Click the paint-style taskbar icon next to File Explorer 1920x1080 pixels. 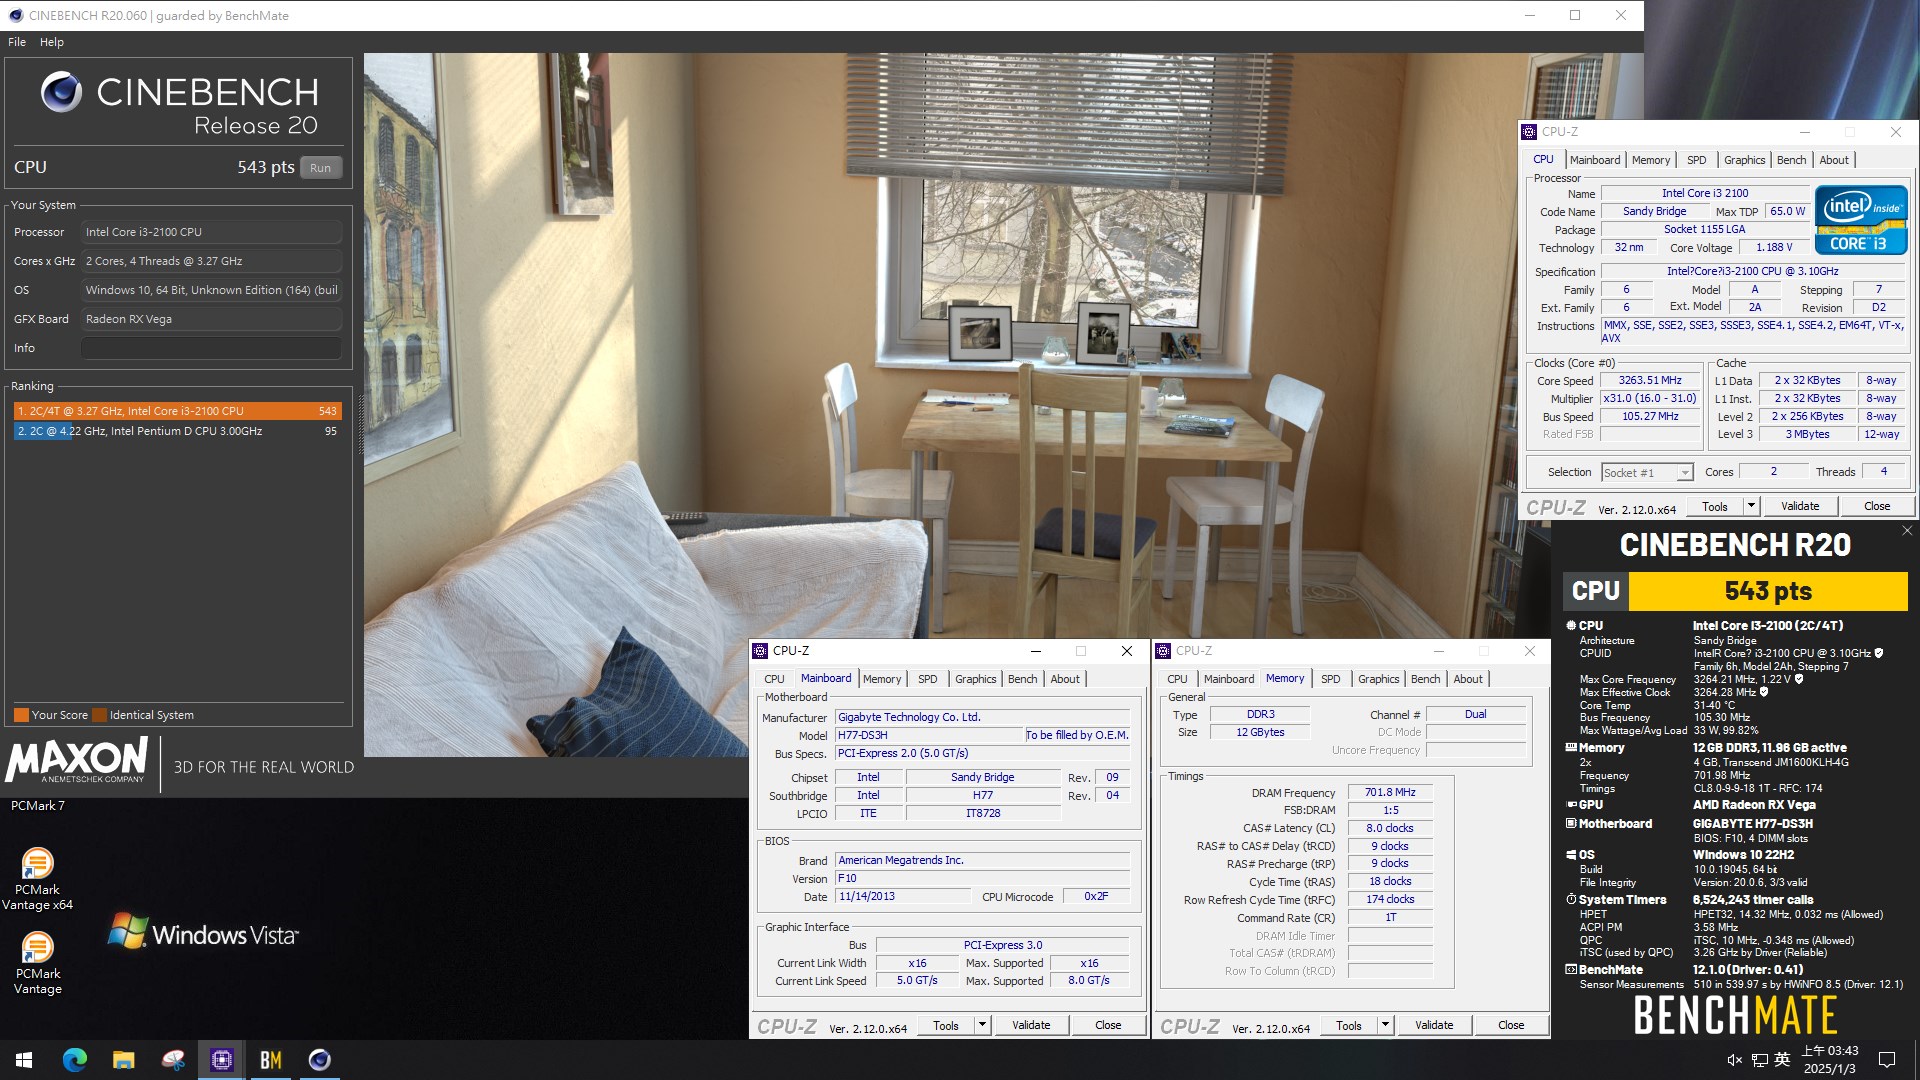(x=173, y=1059)
